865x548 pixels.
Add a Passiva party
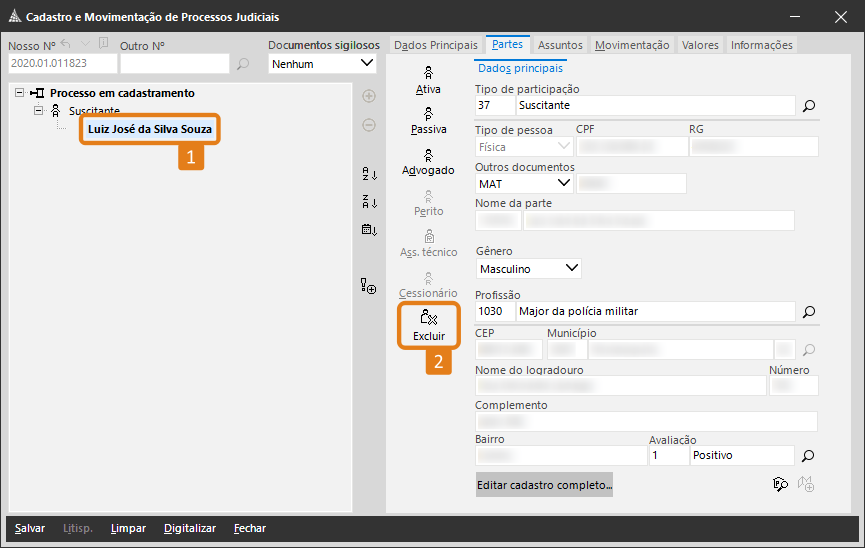point(428,120)
